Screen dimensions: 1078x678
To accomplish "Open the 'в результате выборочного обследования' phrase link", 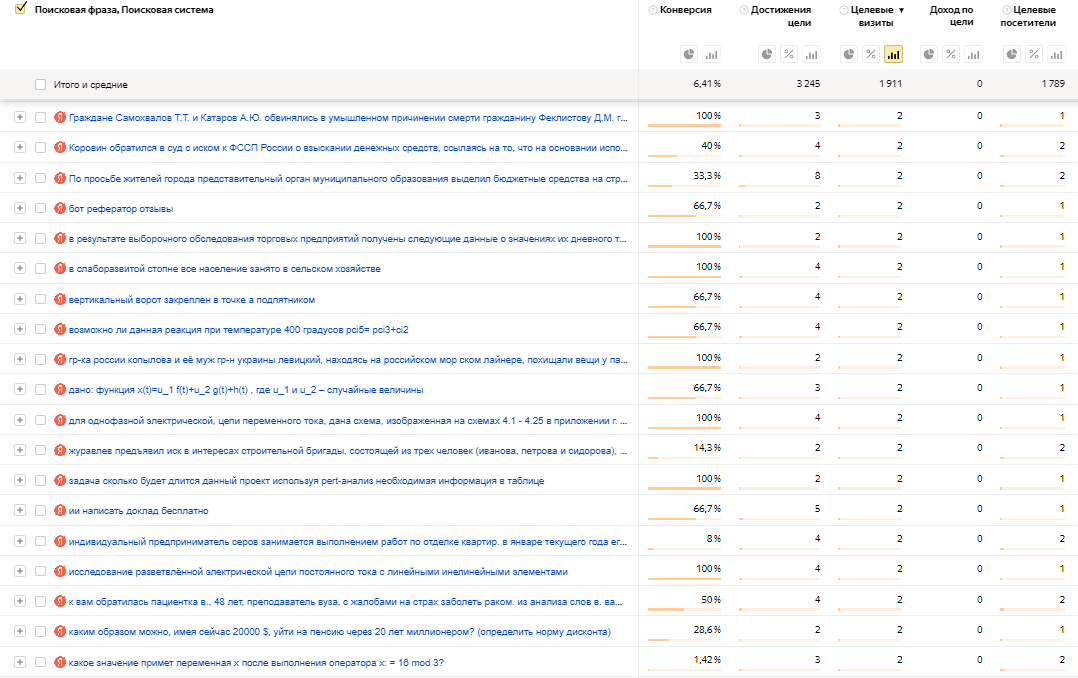I will coord(348,239).
